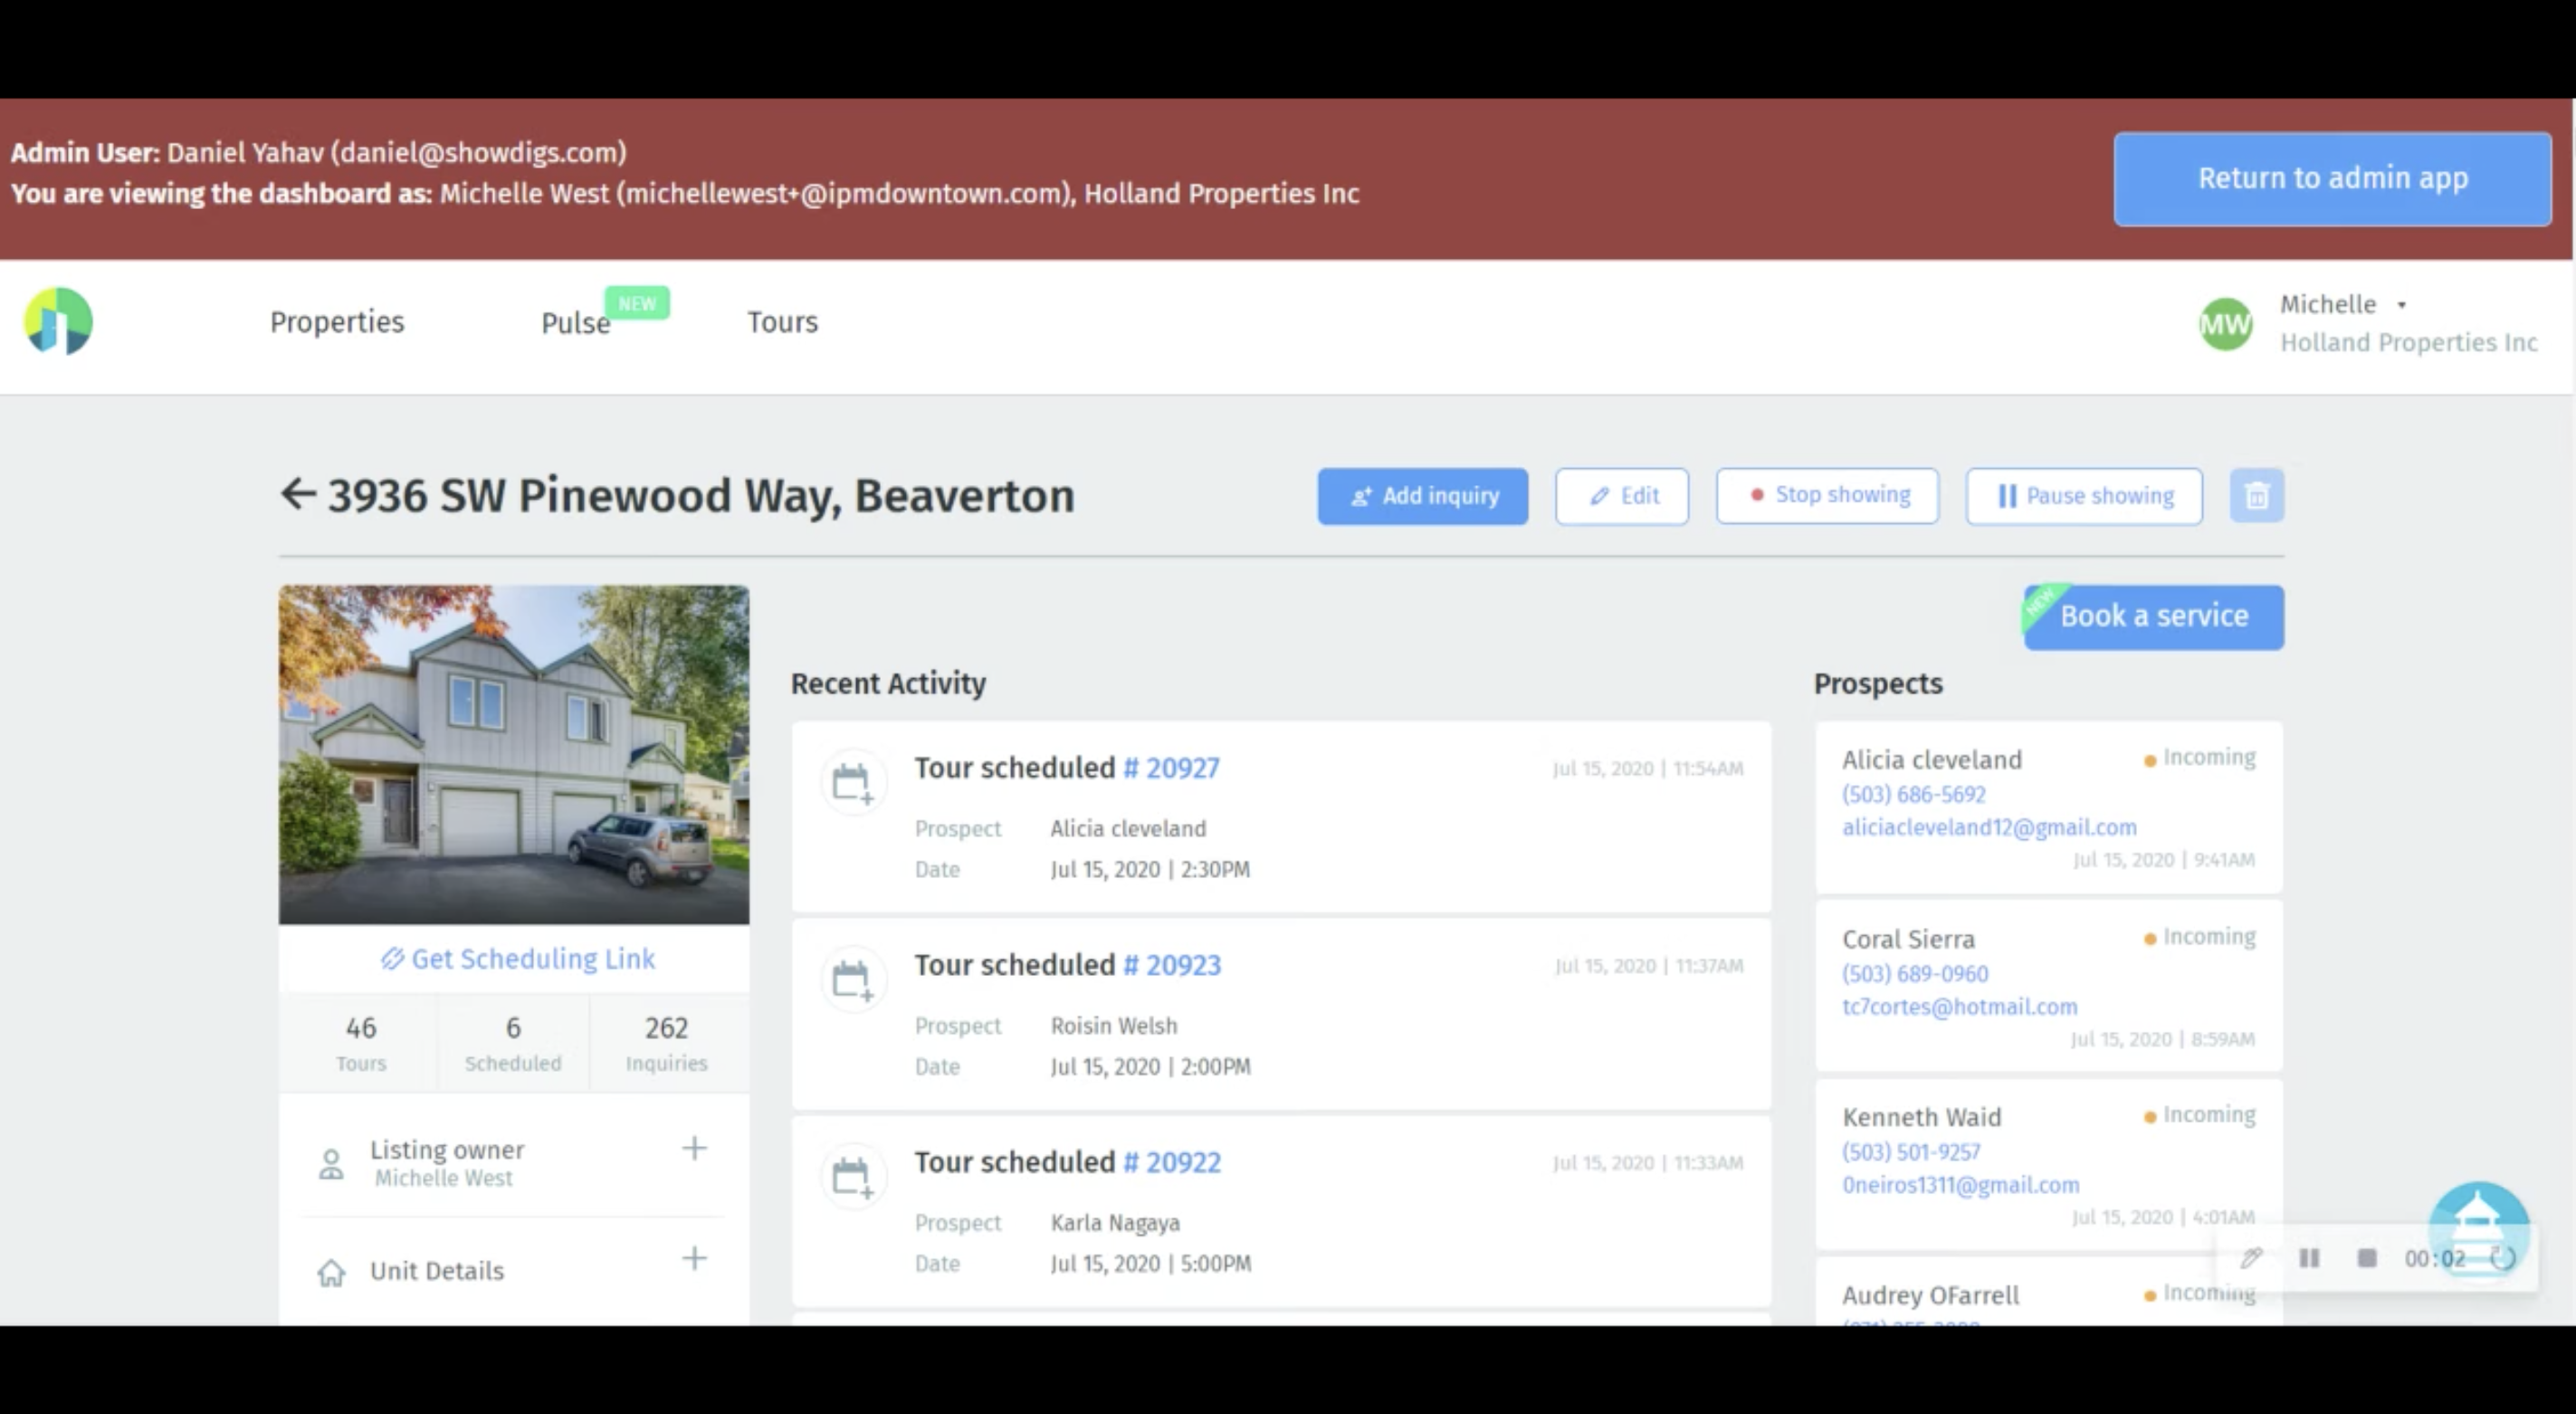This screenshot has width=2576, height=1414.
Task: Click email 0neiros1311@gmail.com
Action: pos(1960,1185)
